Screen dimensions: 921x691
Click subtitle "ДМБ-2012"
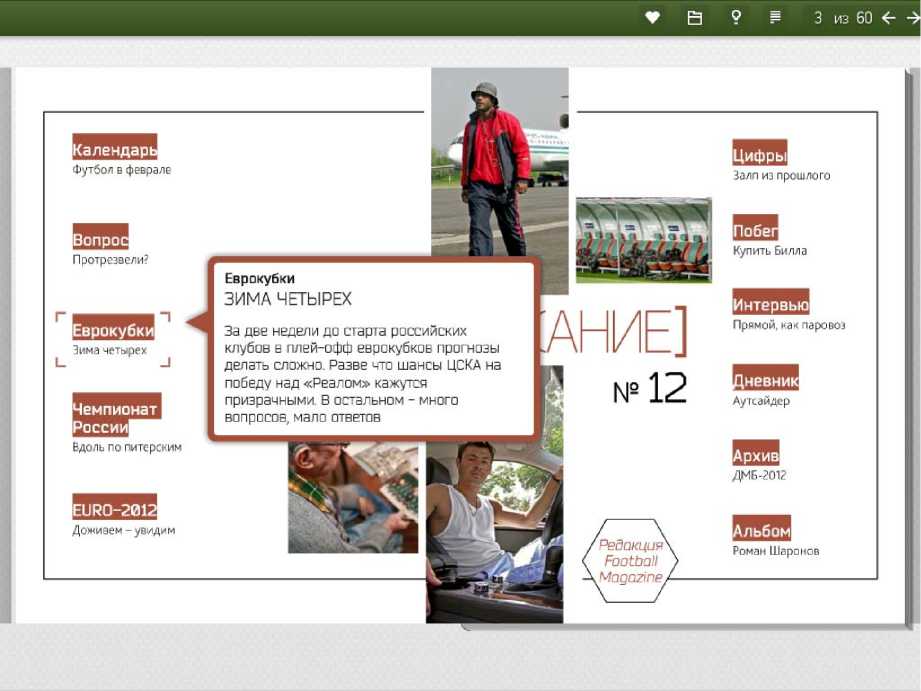759,475
